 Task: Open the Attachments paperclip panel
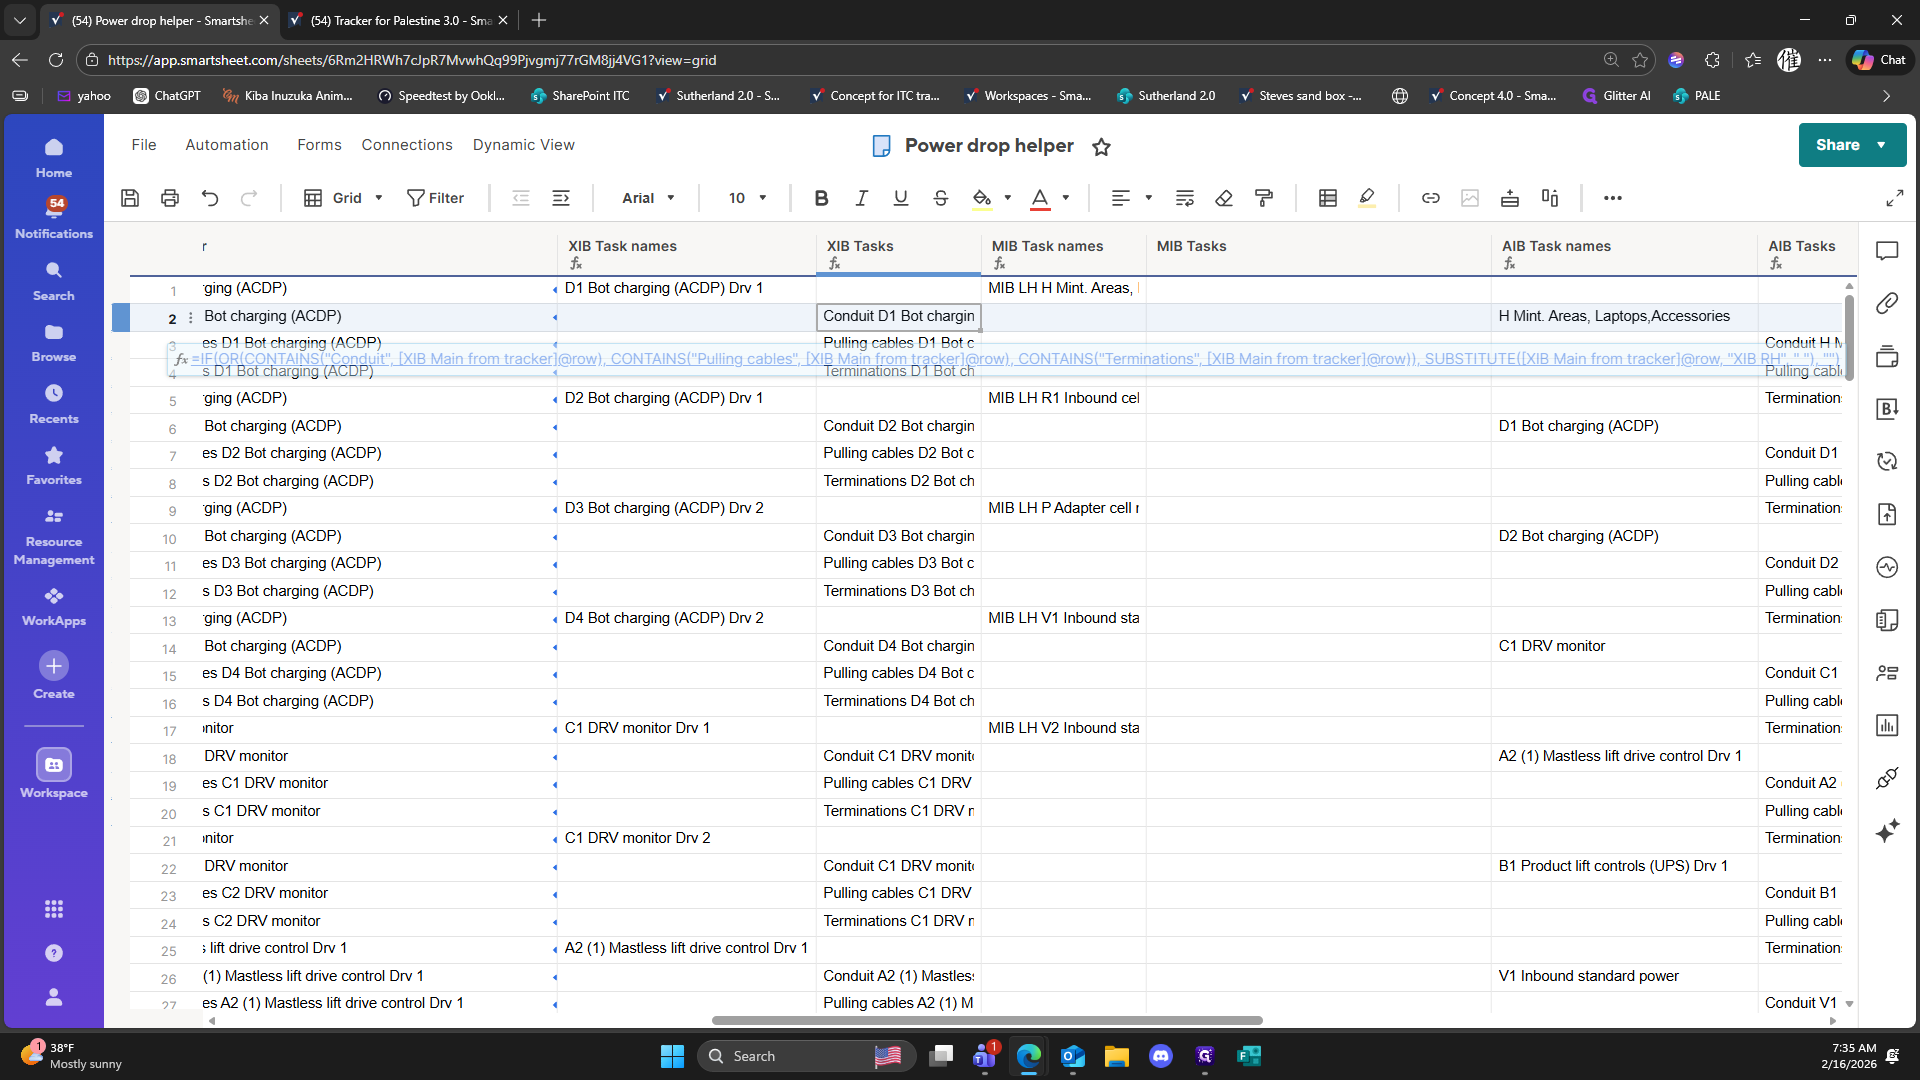click(1887, 303)
